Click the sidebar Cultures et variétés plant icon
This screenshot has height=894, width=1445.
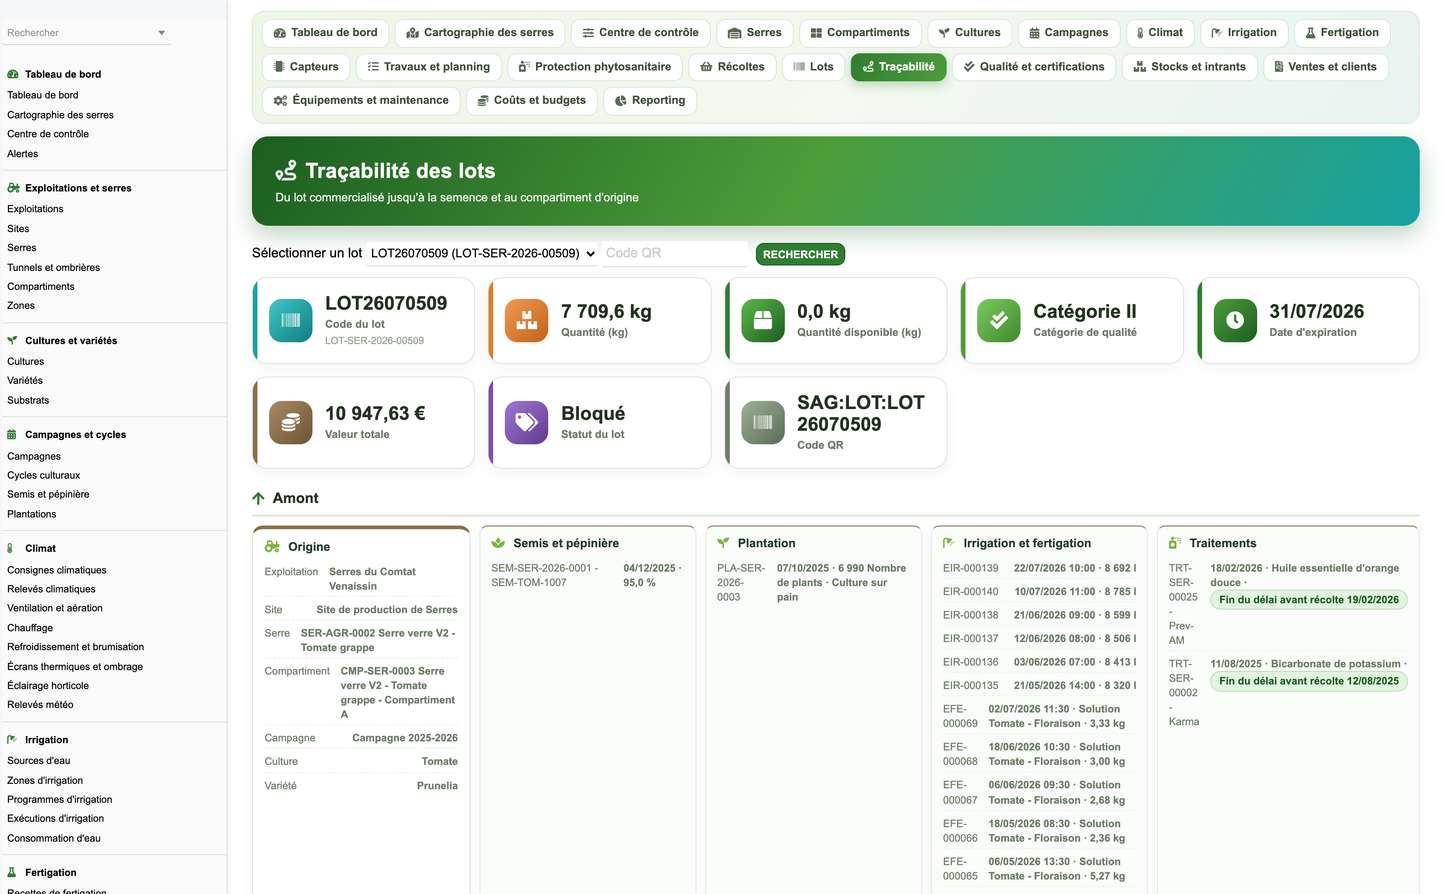pyautogui.click(x=13, y=341)
